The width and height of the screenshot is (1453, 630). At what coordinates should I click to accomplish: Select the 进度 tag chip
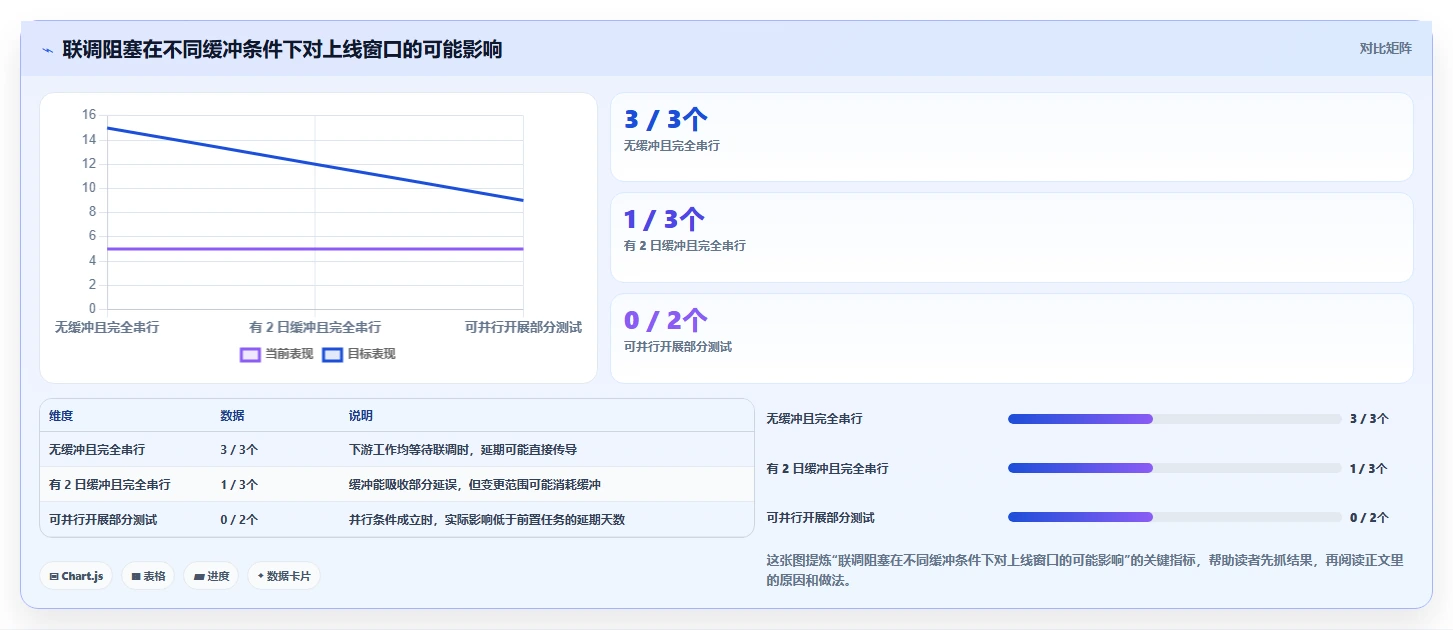click(x=211, y=576)
